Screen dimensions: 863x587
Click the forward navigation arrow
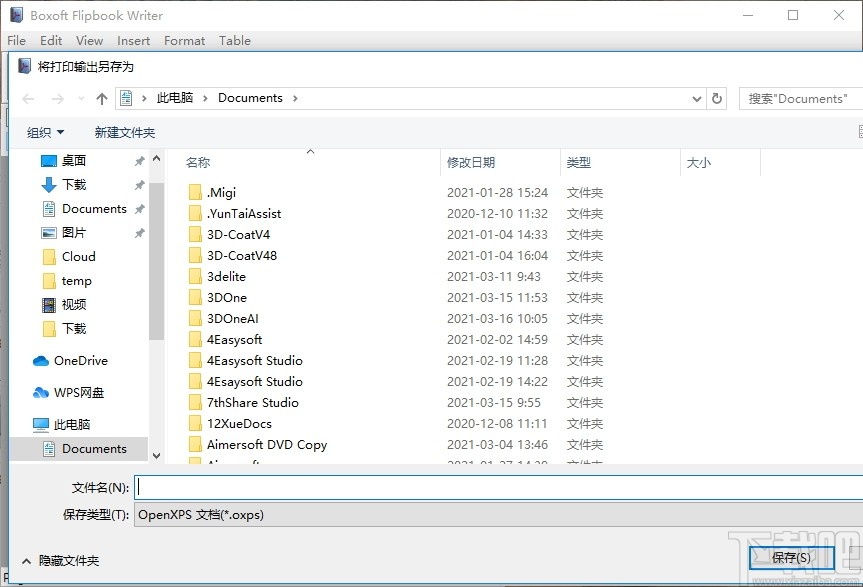click(x=56, y=97)
